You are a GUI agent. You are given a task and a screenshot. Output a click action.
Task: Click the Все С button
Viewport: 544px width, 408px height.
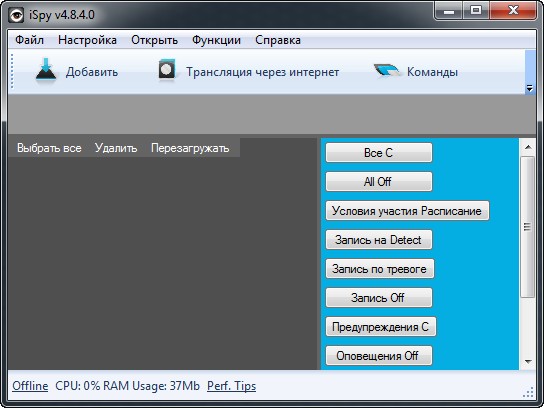click(x=379, y=153)
